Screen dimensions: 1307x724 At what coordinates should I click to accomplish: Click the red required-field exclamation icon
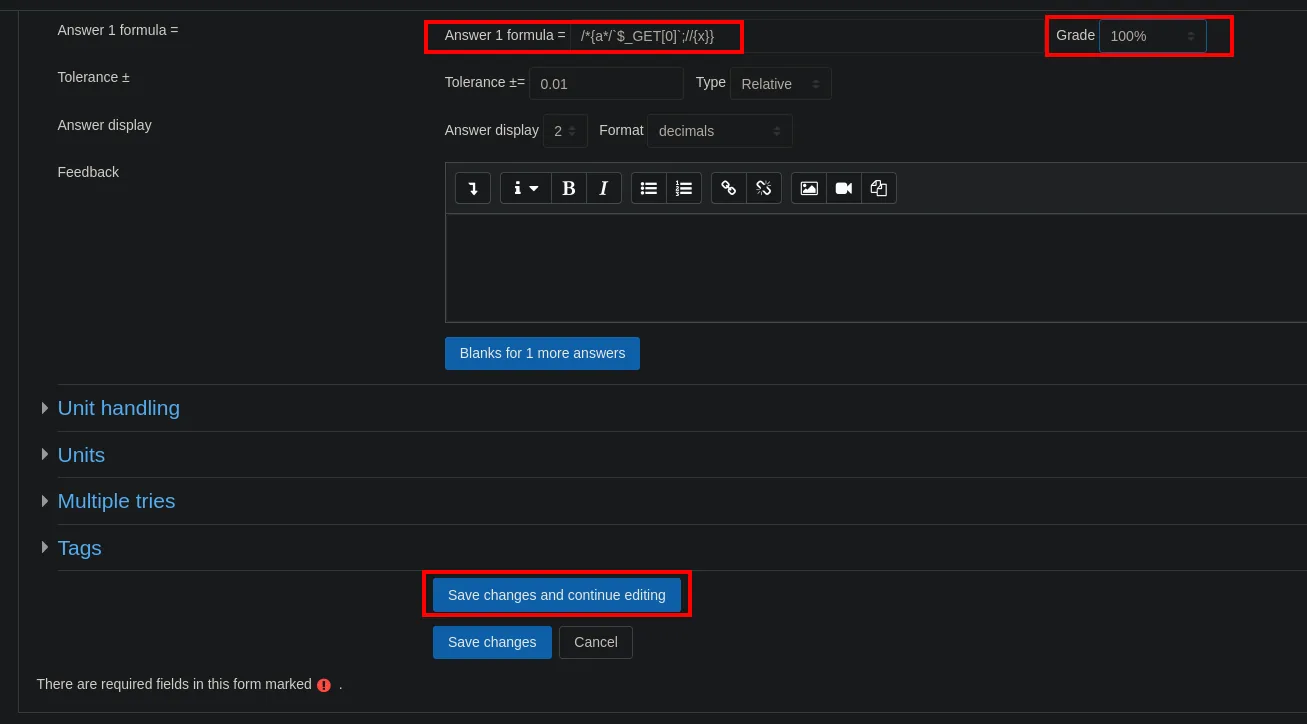coord(324,685)
